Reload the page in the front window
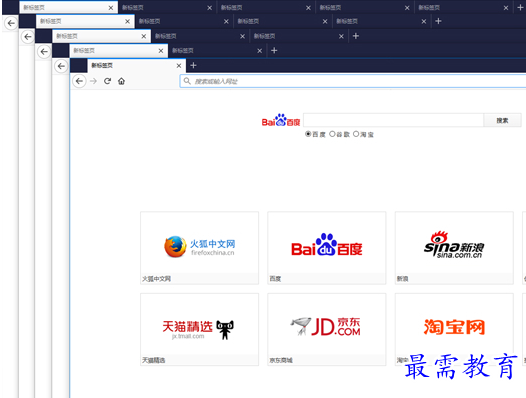This screenshot has width=526, height=398. (107, 81)
